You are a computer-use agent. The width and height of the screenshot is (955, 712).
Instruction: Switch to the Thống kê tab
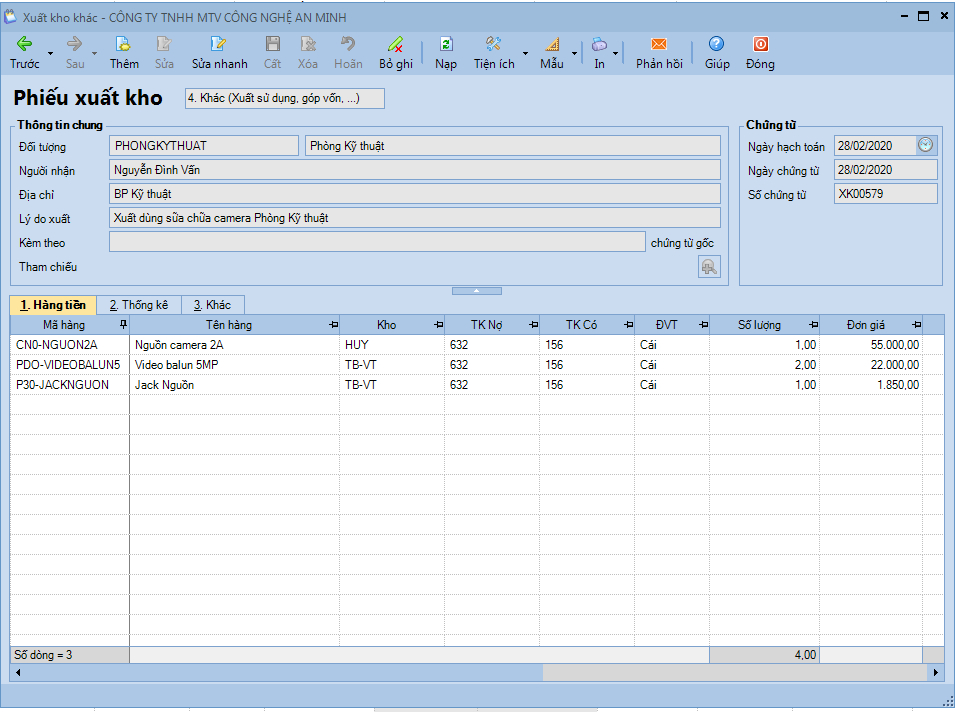[x=139, y=305]
